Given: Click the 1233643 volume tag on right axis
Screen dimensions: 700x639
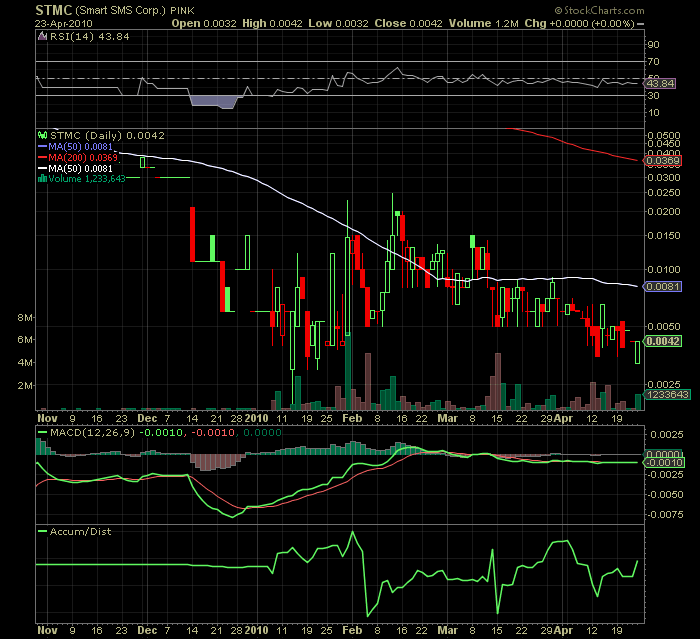Looking at the screenshot, I should (664, 396).
